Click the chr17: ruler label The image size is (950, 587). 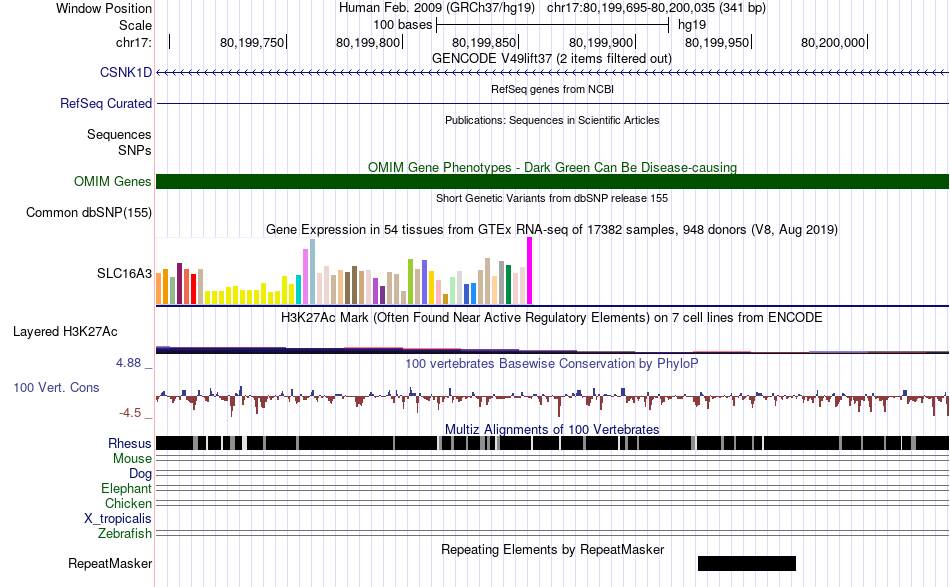click(134, 42)
